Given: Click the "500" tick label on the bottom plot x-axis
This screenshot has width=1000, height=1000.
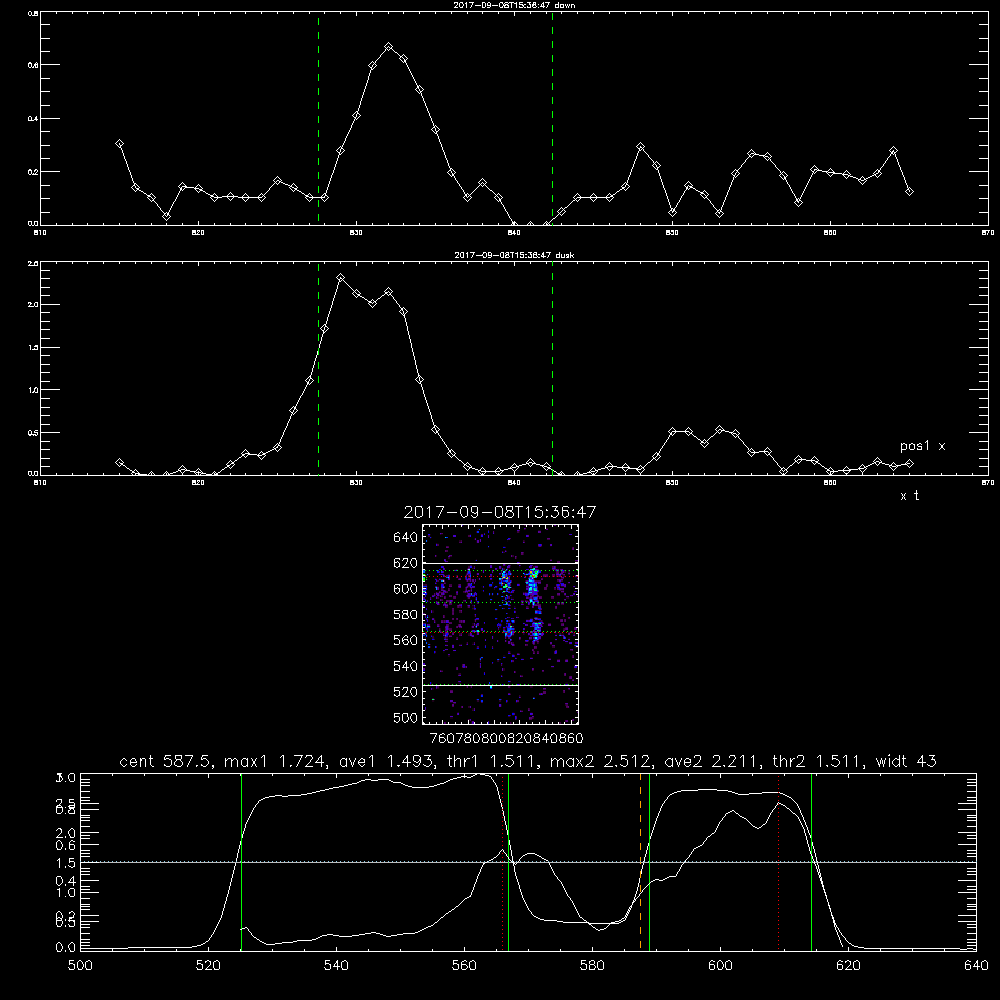Looking at the screenshot, I should coord(80,965).
